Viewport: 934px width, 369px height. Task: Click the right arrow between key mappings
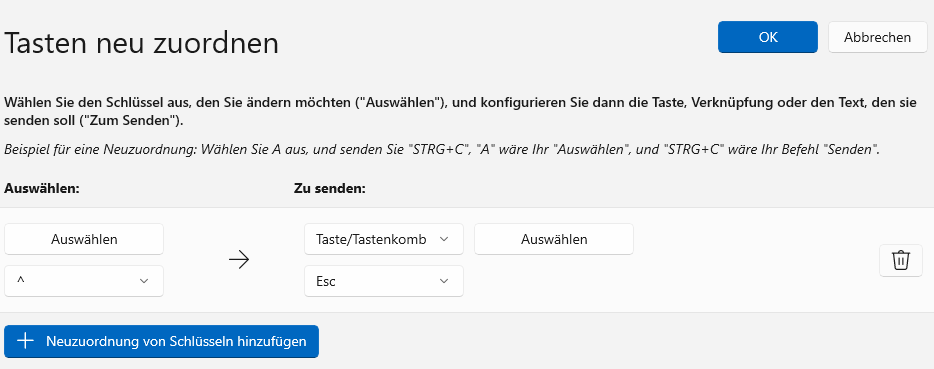pos(239,260)
